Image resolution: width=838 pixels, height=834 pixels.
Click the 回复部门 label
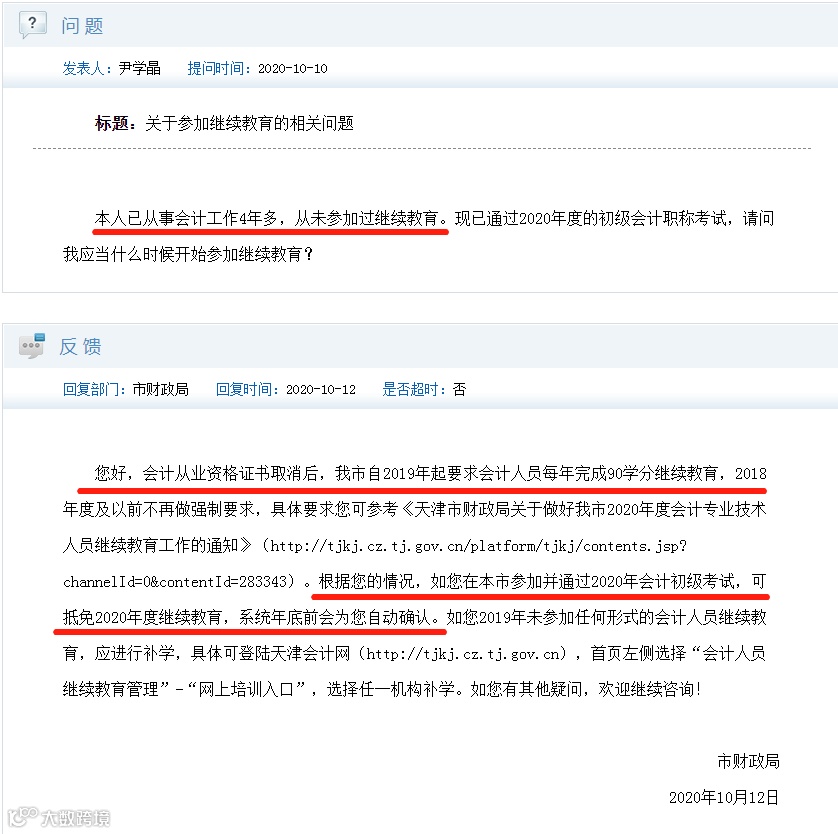(95, 389)
